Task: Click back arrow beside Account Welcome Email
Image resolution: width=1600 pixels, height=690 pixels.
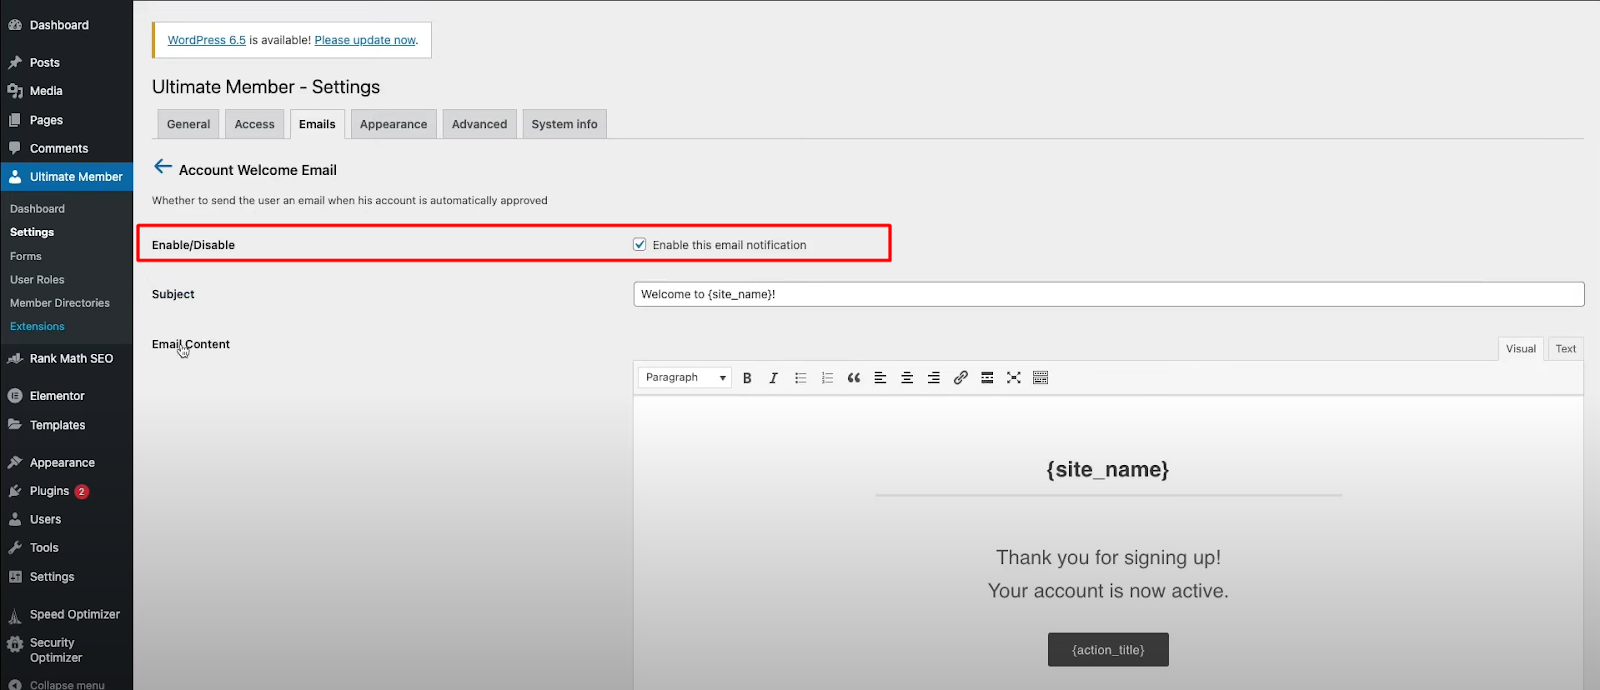Action: pos(163,167)
